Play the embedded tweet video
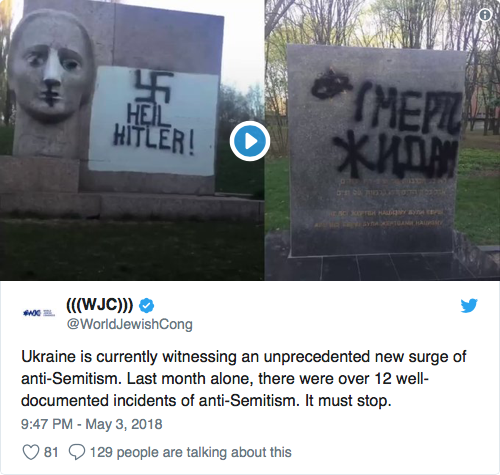This screenshot has width=500, height=475. click(x=250, y=141)
